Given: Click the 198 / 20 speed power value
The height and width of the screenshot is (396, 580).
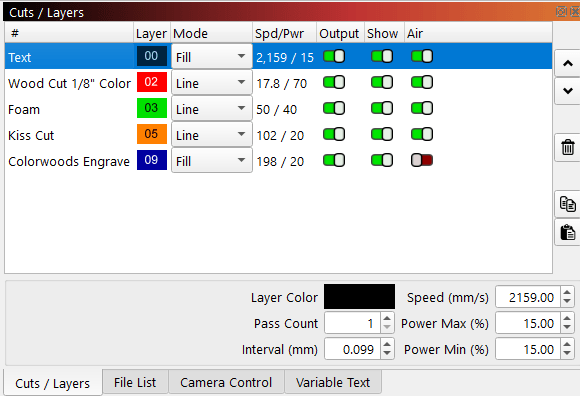Looking at the screenshot, I should click(280, 162).
